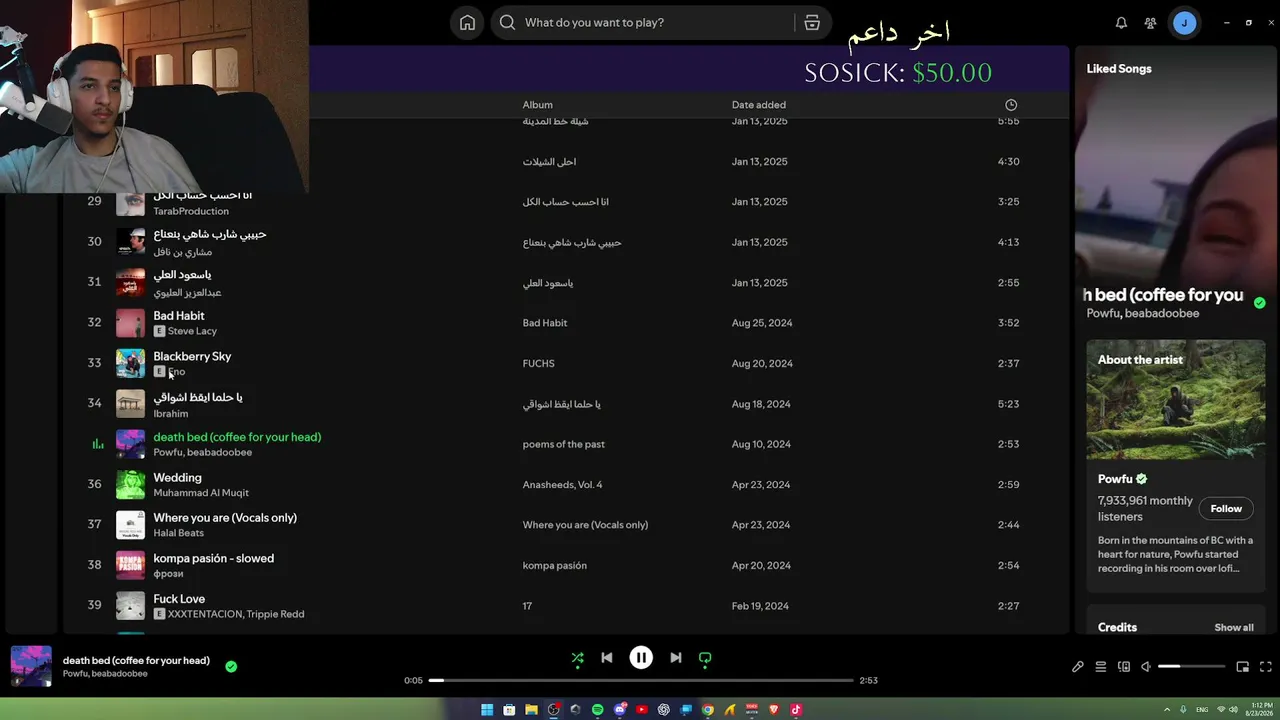Click the 'Fuck Love' track title
This screenshot has height=720, width=1280.
tap(179, 599)
